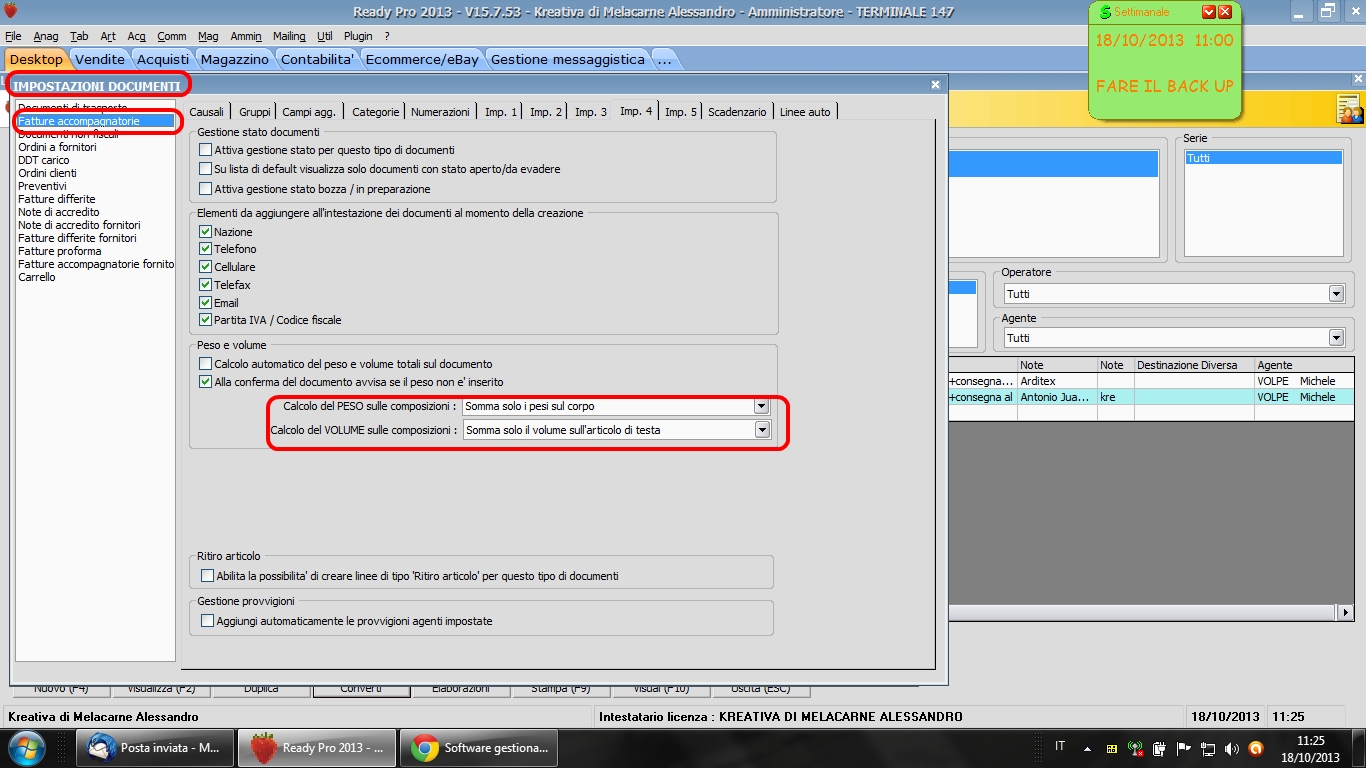Toggle 'Alla conferma del documento avvisa se il peso' checkbox

(x=206, y=382)
